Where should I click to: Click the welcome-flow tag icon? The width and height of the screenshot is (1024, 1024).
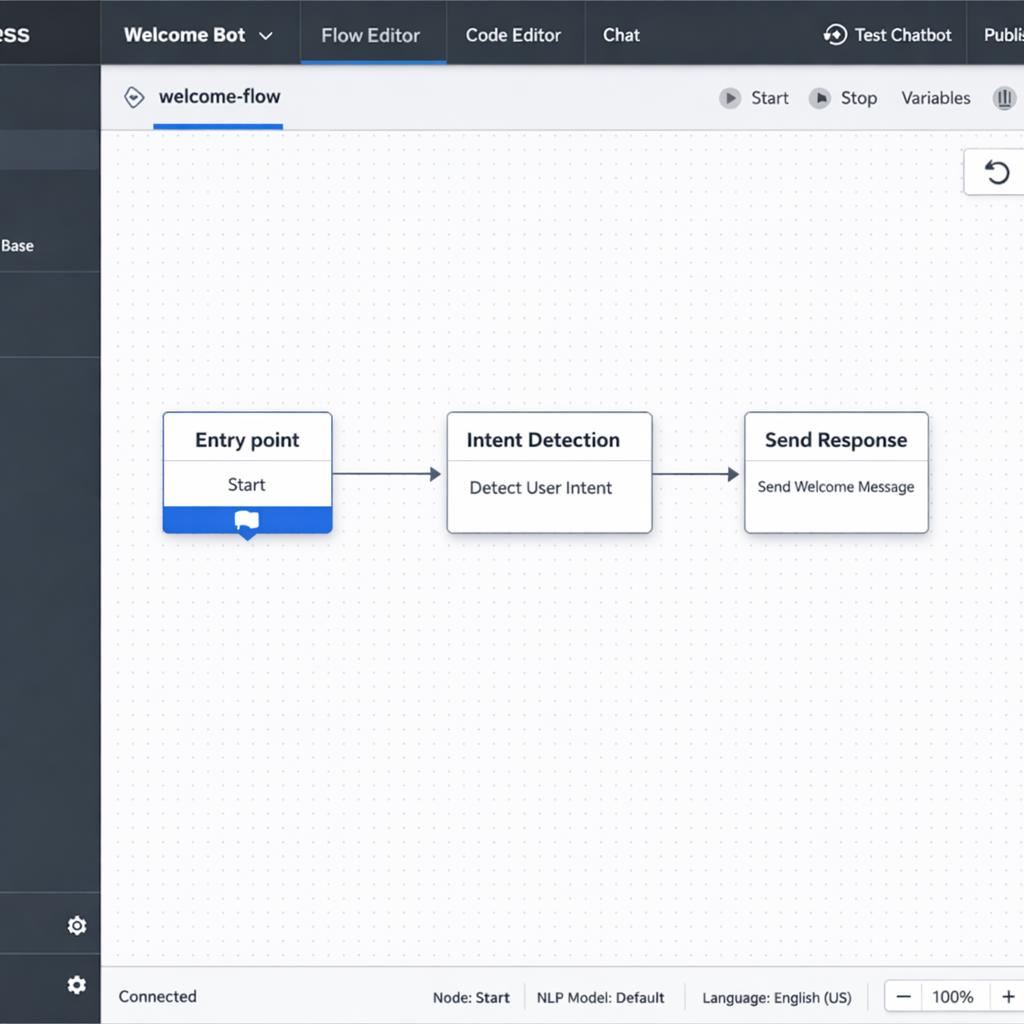click(x=133, y=97)
